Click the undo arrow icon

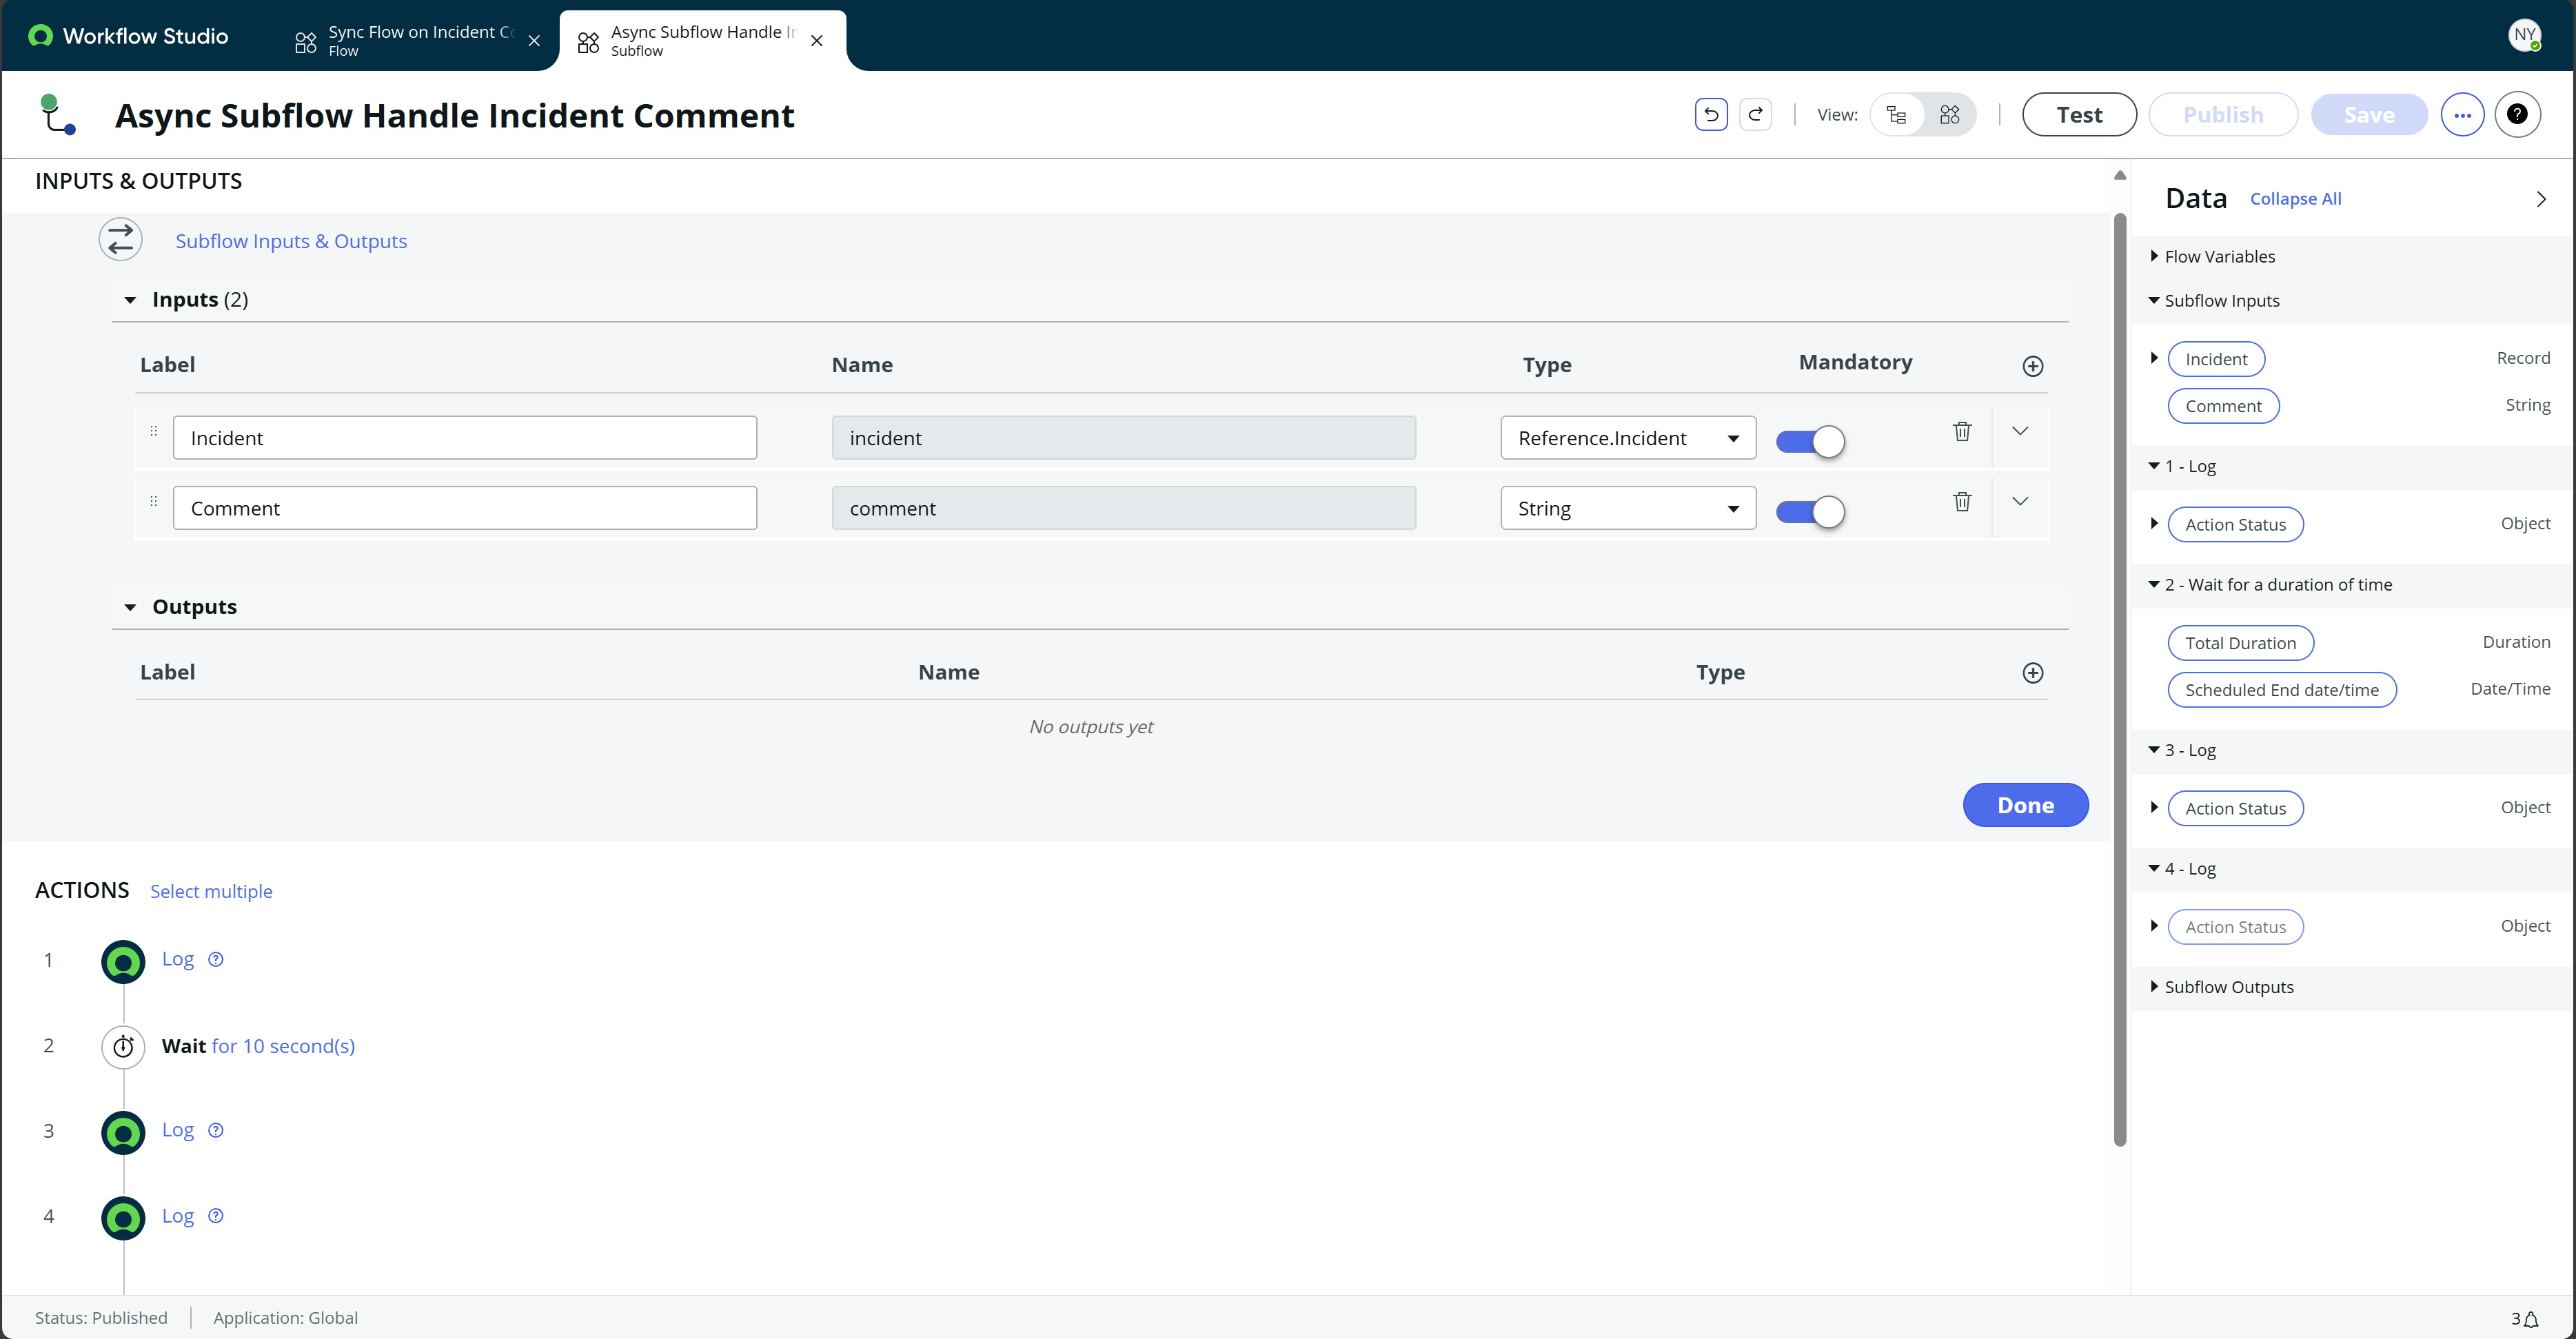click(1710, 115)
